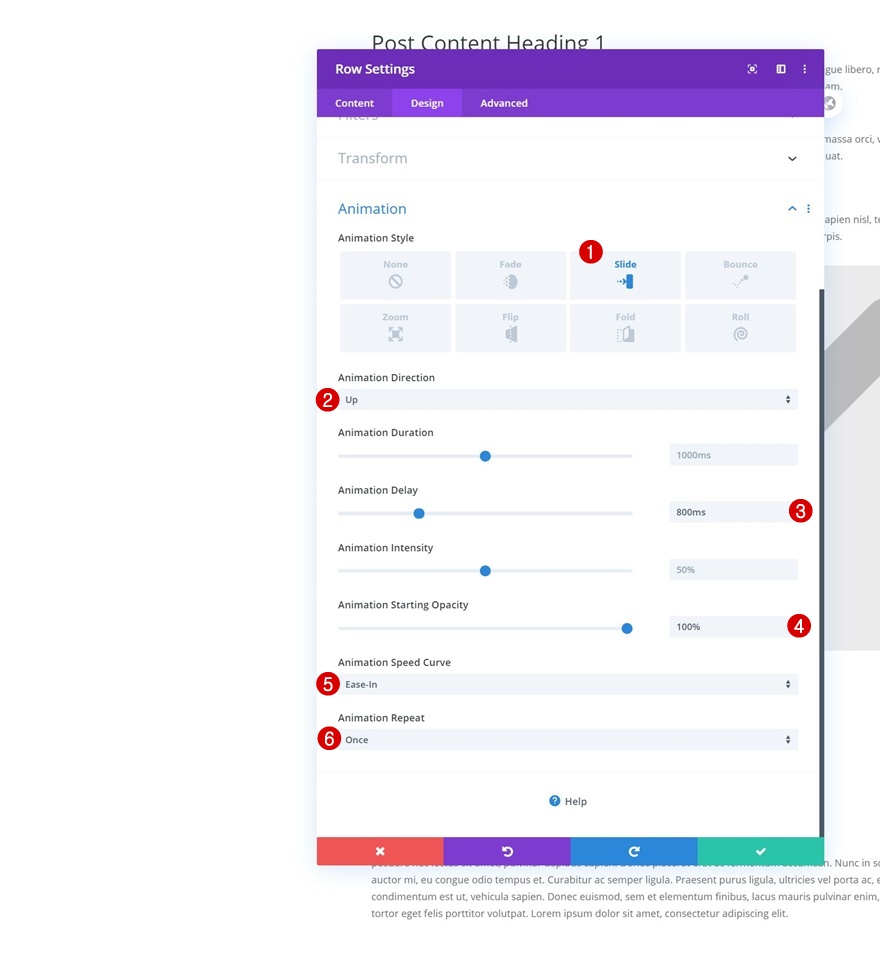Image resolution: width=880 pixels, height=963 pixels.
Task: Click the Animation Delay 800ms field
Action: [733, 512]
